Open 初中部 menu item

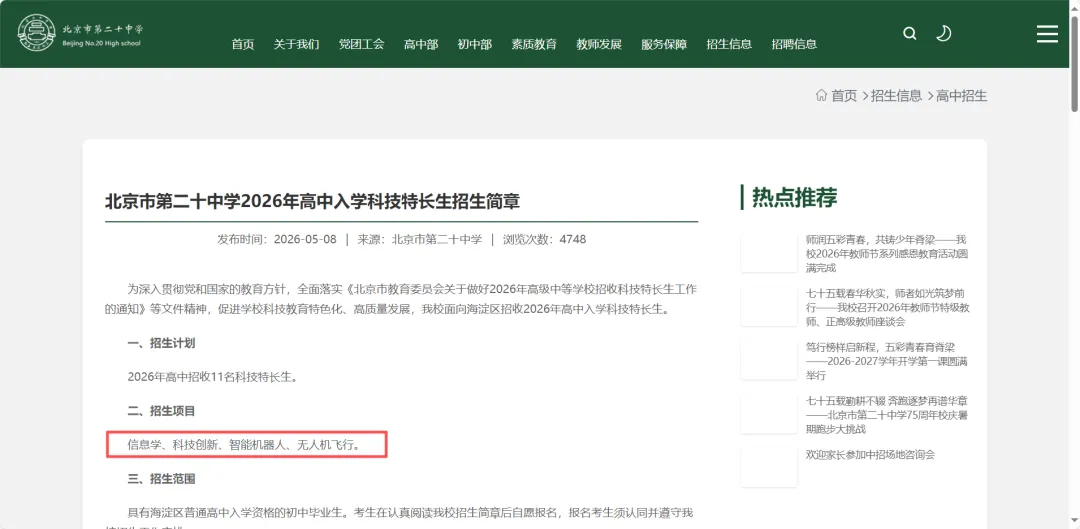click(475, 44)
